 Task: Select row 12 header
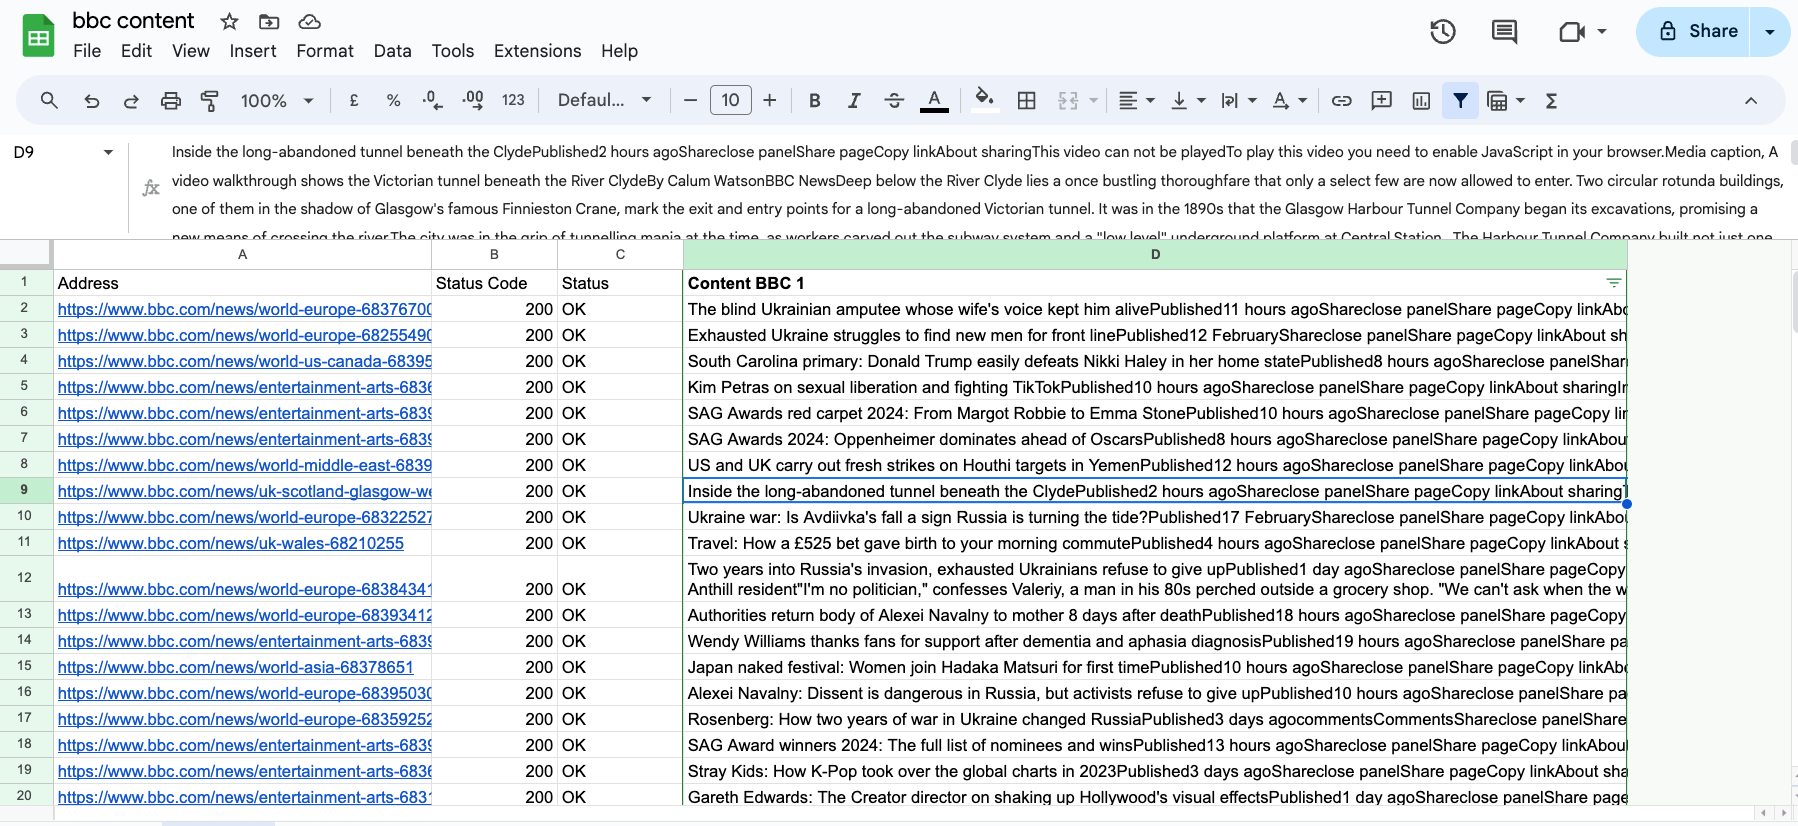pos(25,578)
